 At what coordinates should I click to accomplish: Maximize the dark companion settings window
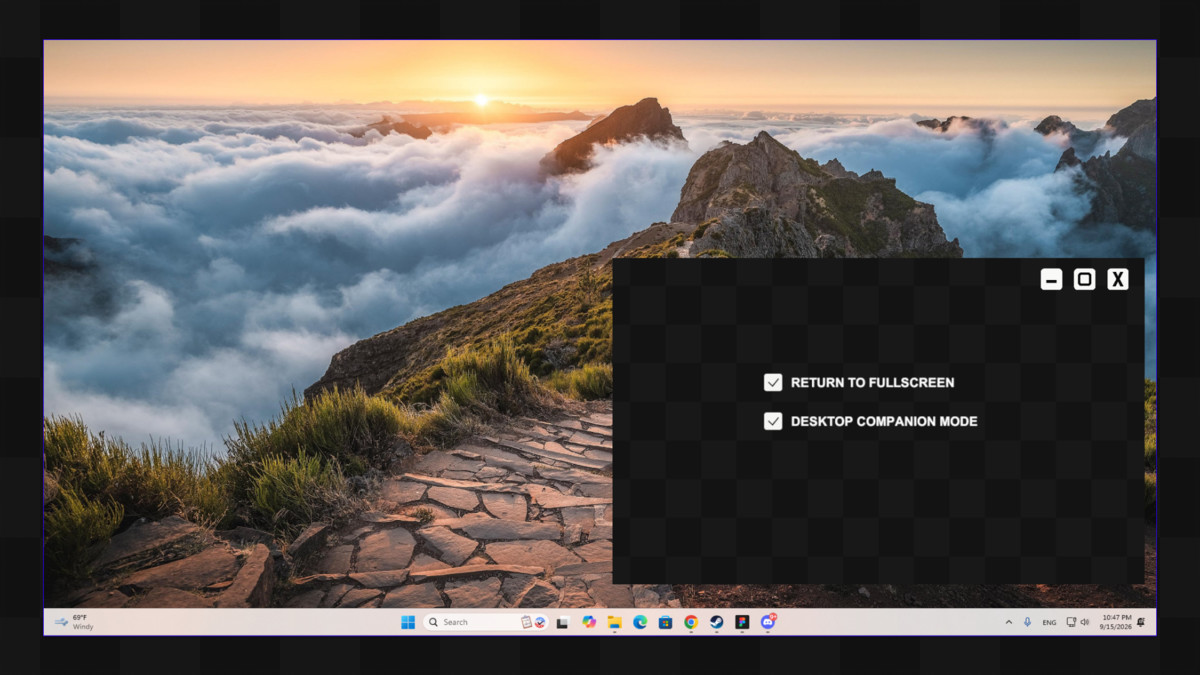1085,279
